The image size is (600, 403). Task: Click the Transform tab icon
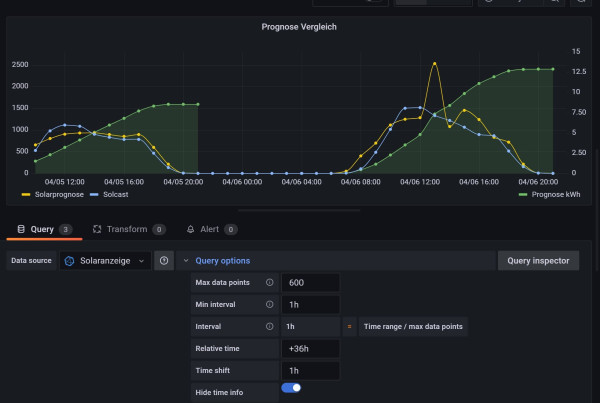click(97, 229)
